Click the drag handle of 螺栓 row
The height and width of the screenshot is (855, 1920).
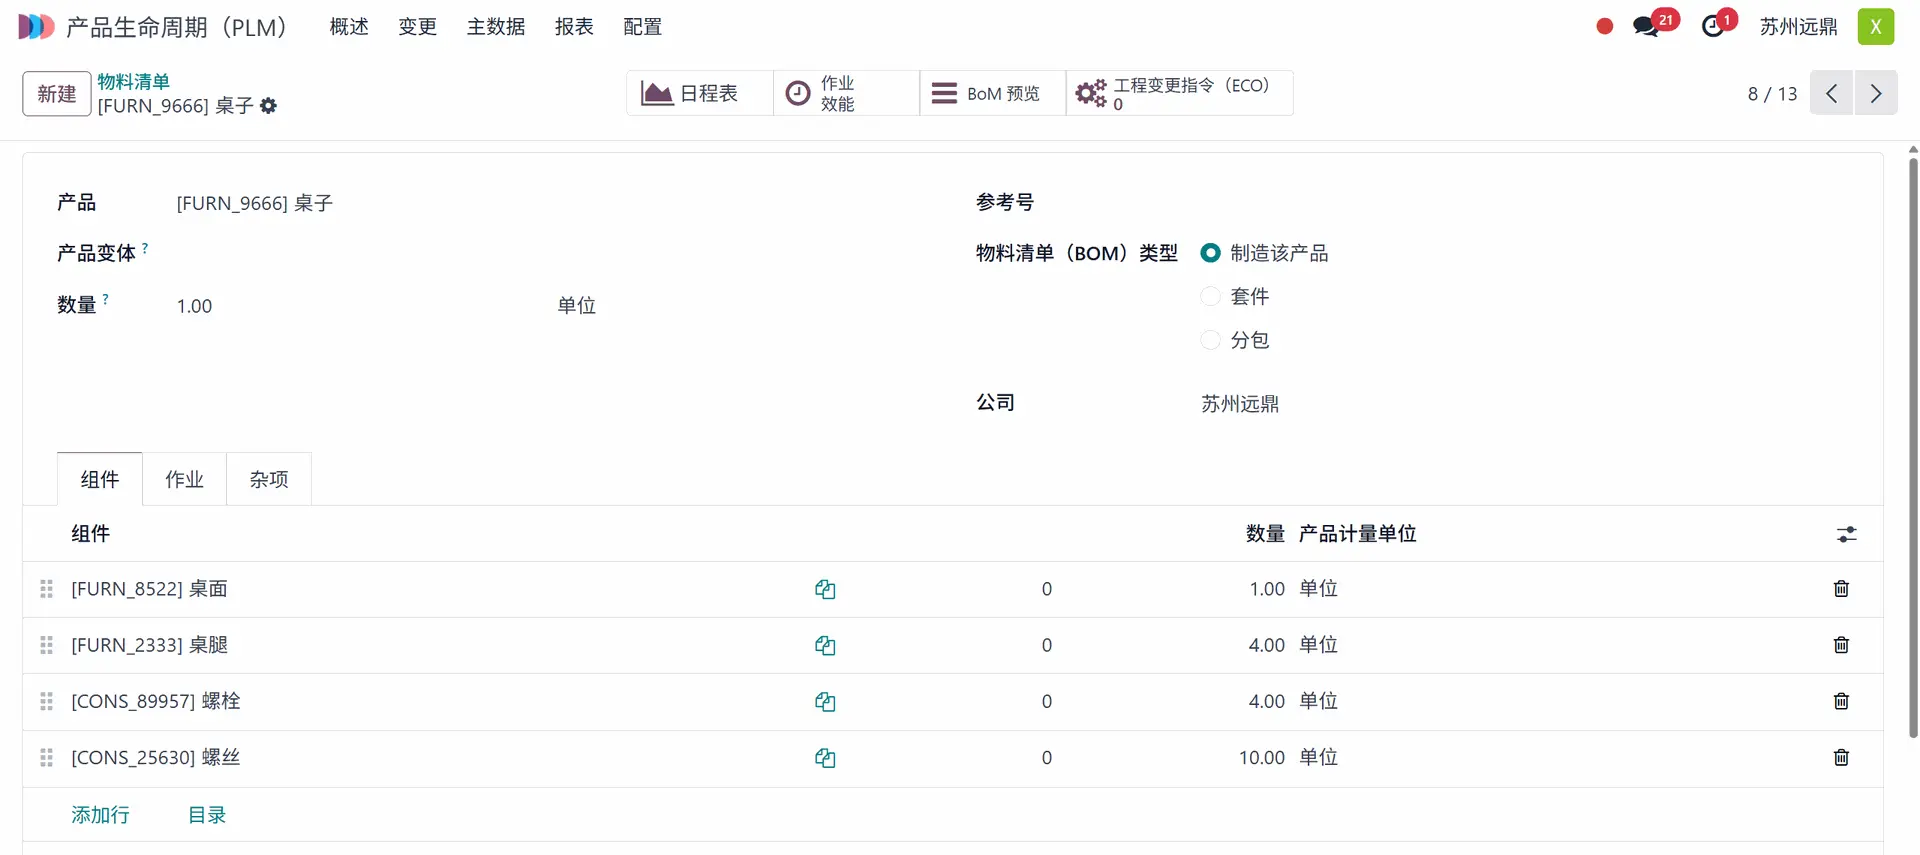[x=46, y=702]
